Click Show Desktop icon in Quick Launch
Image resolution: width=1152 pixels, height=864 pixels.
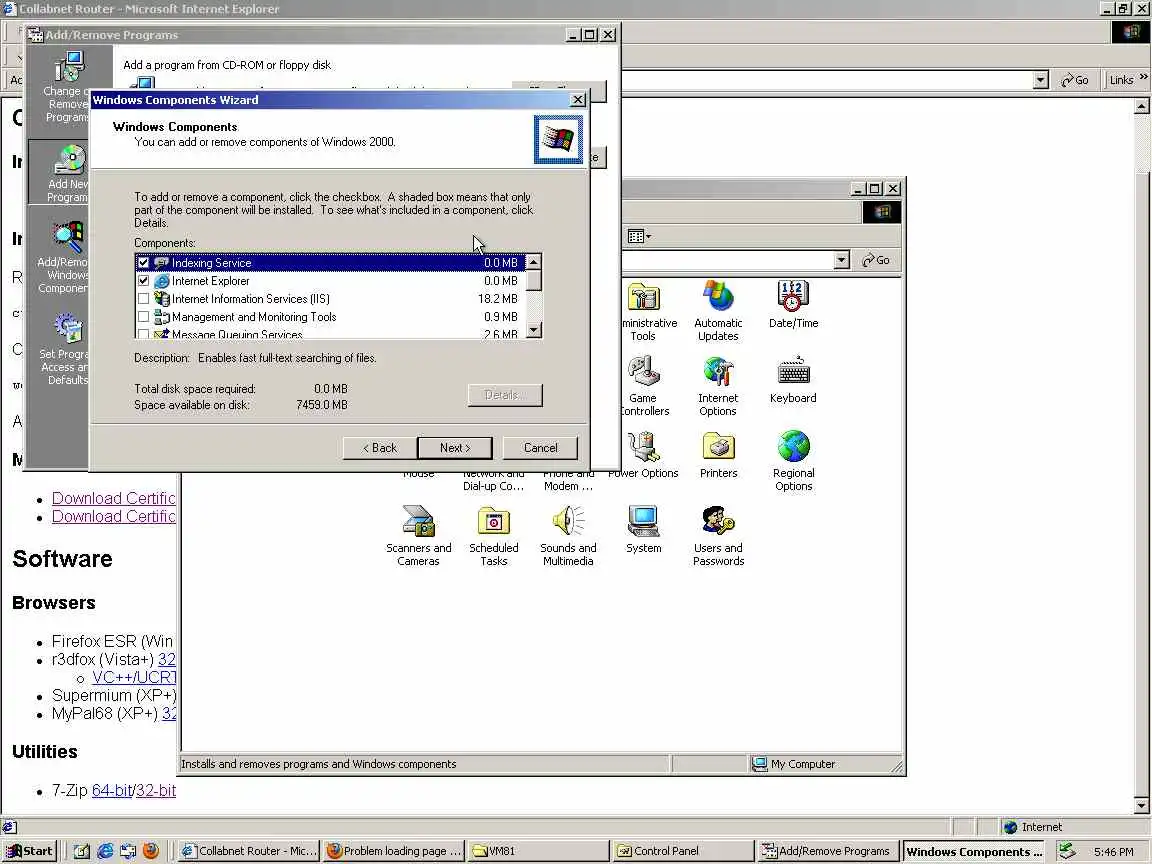(x=82, y=851)
